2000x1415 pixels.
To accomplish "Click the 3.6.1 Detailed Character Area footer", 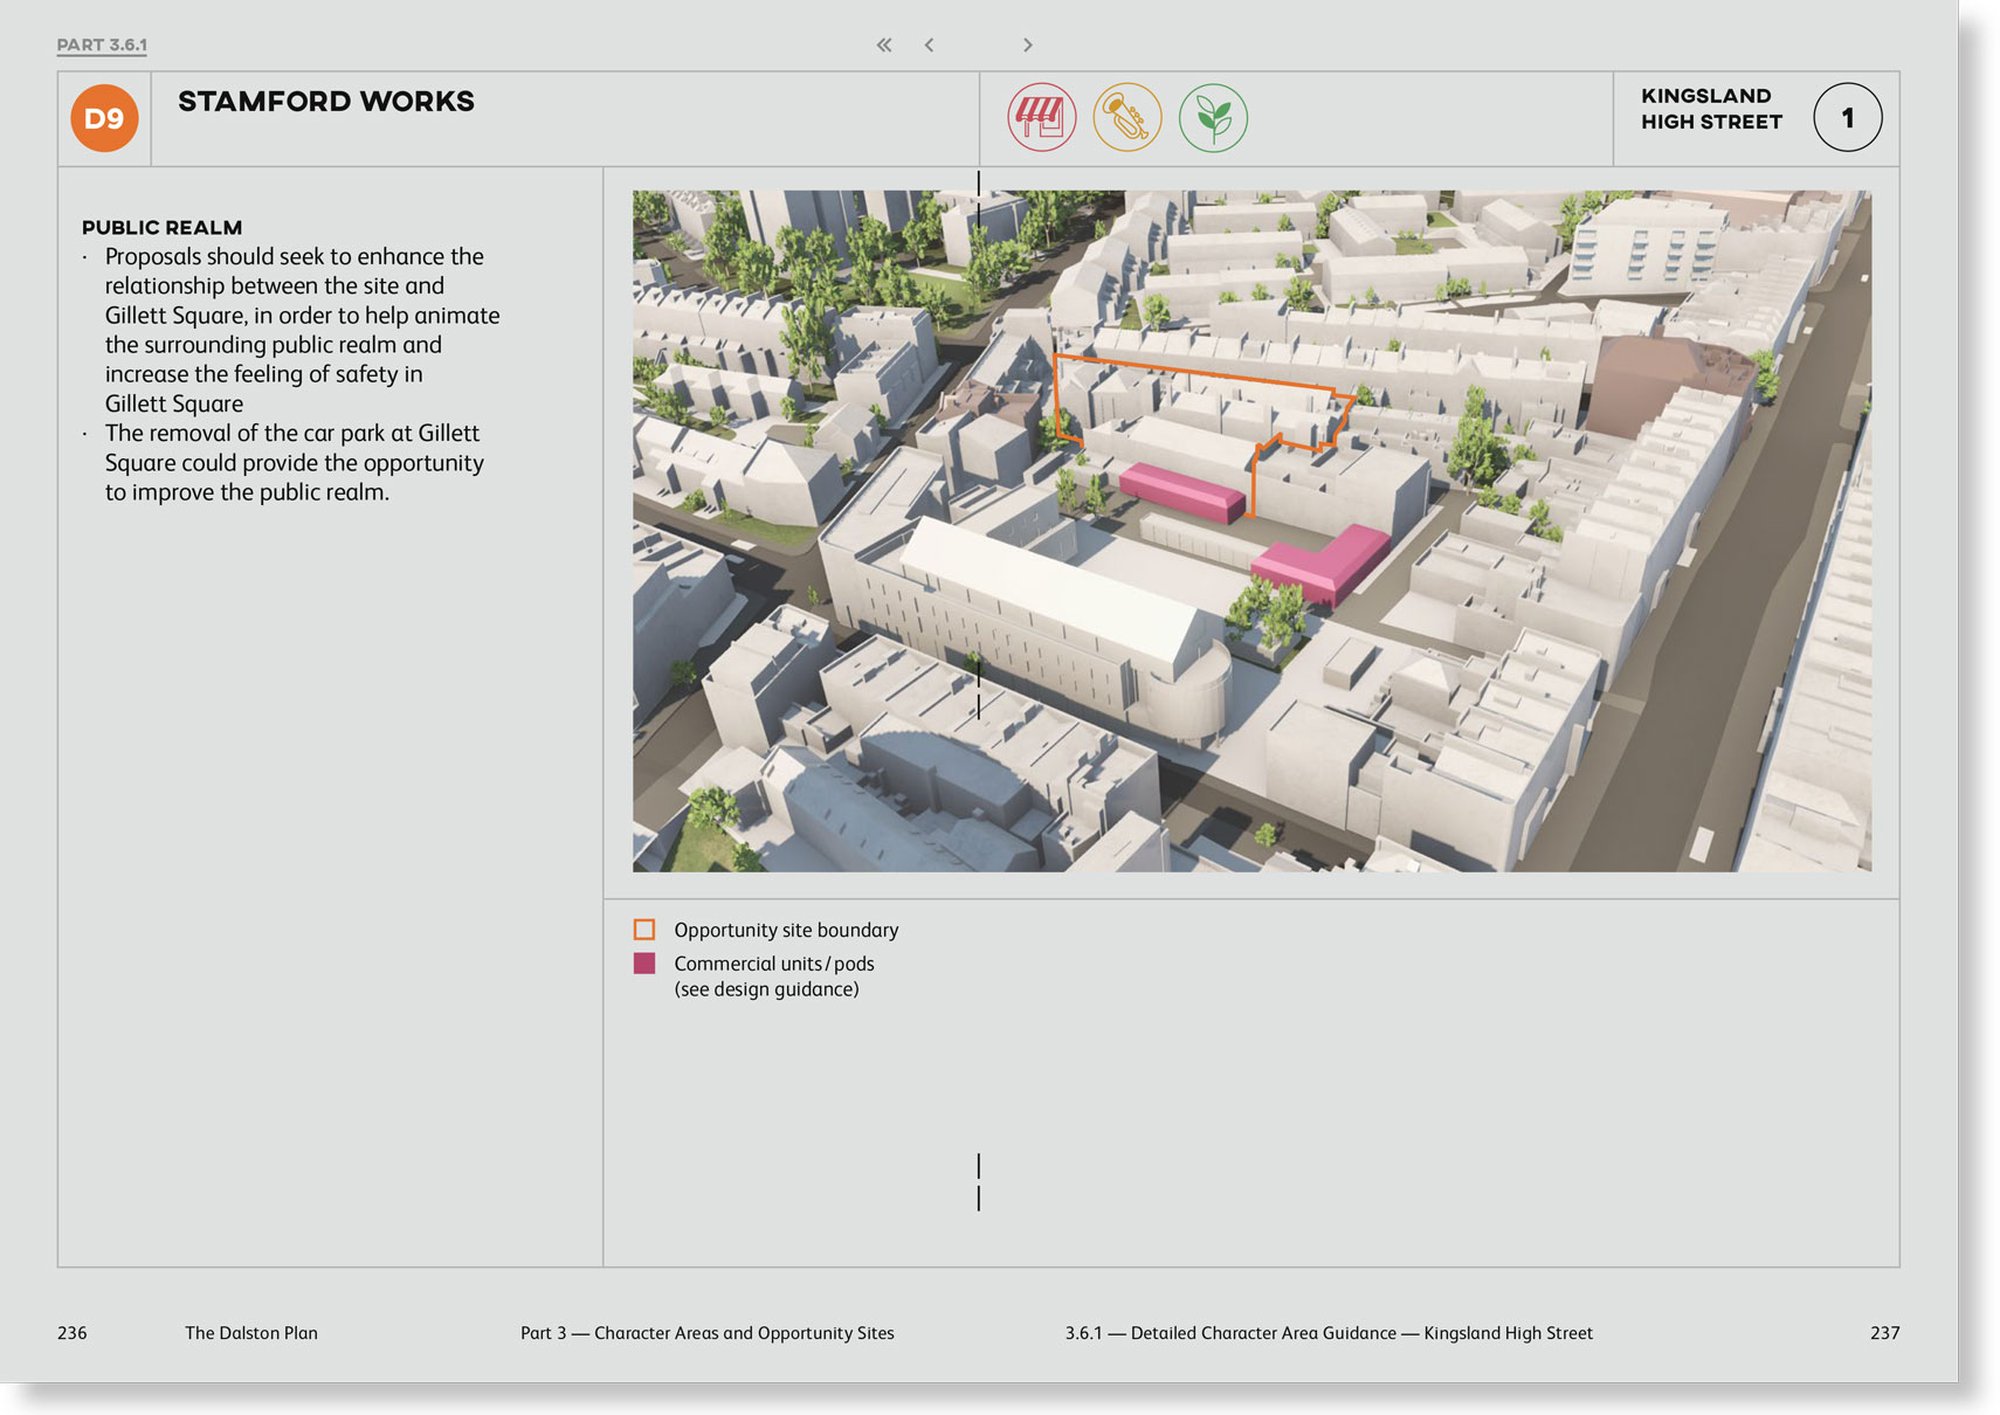I will tap(1328, 1333).
